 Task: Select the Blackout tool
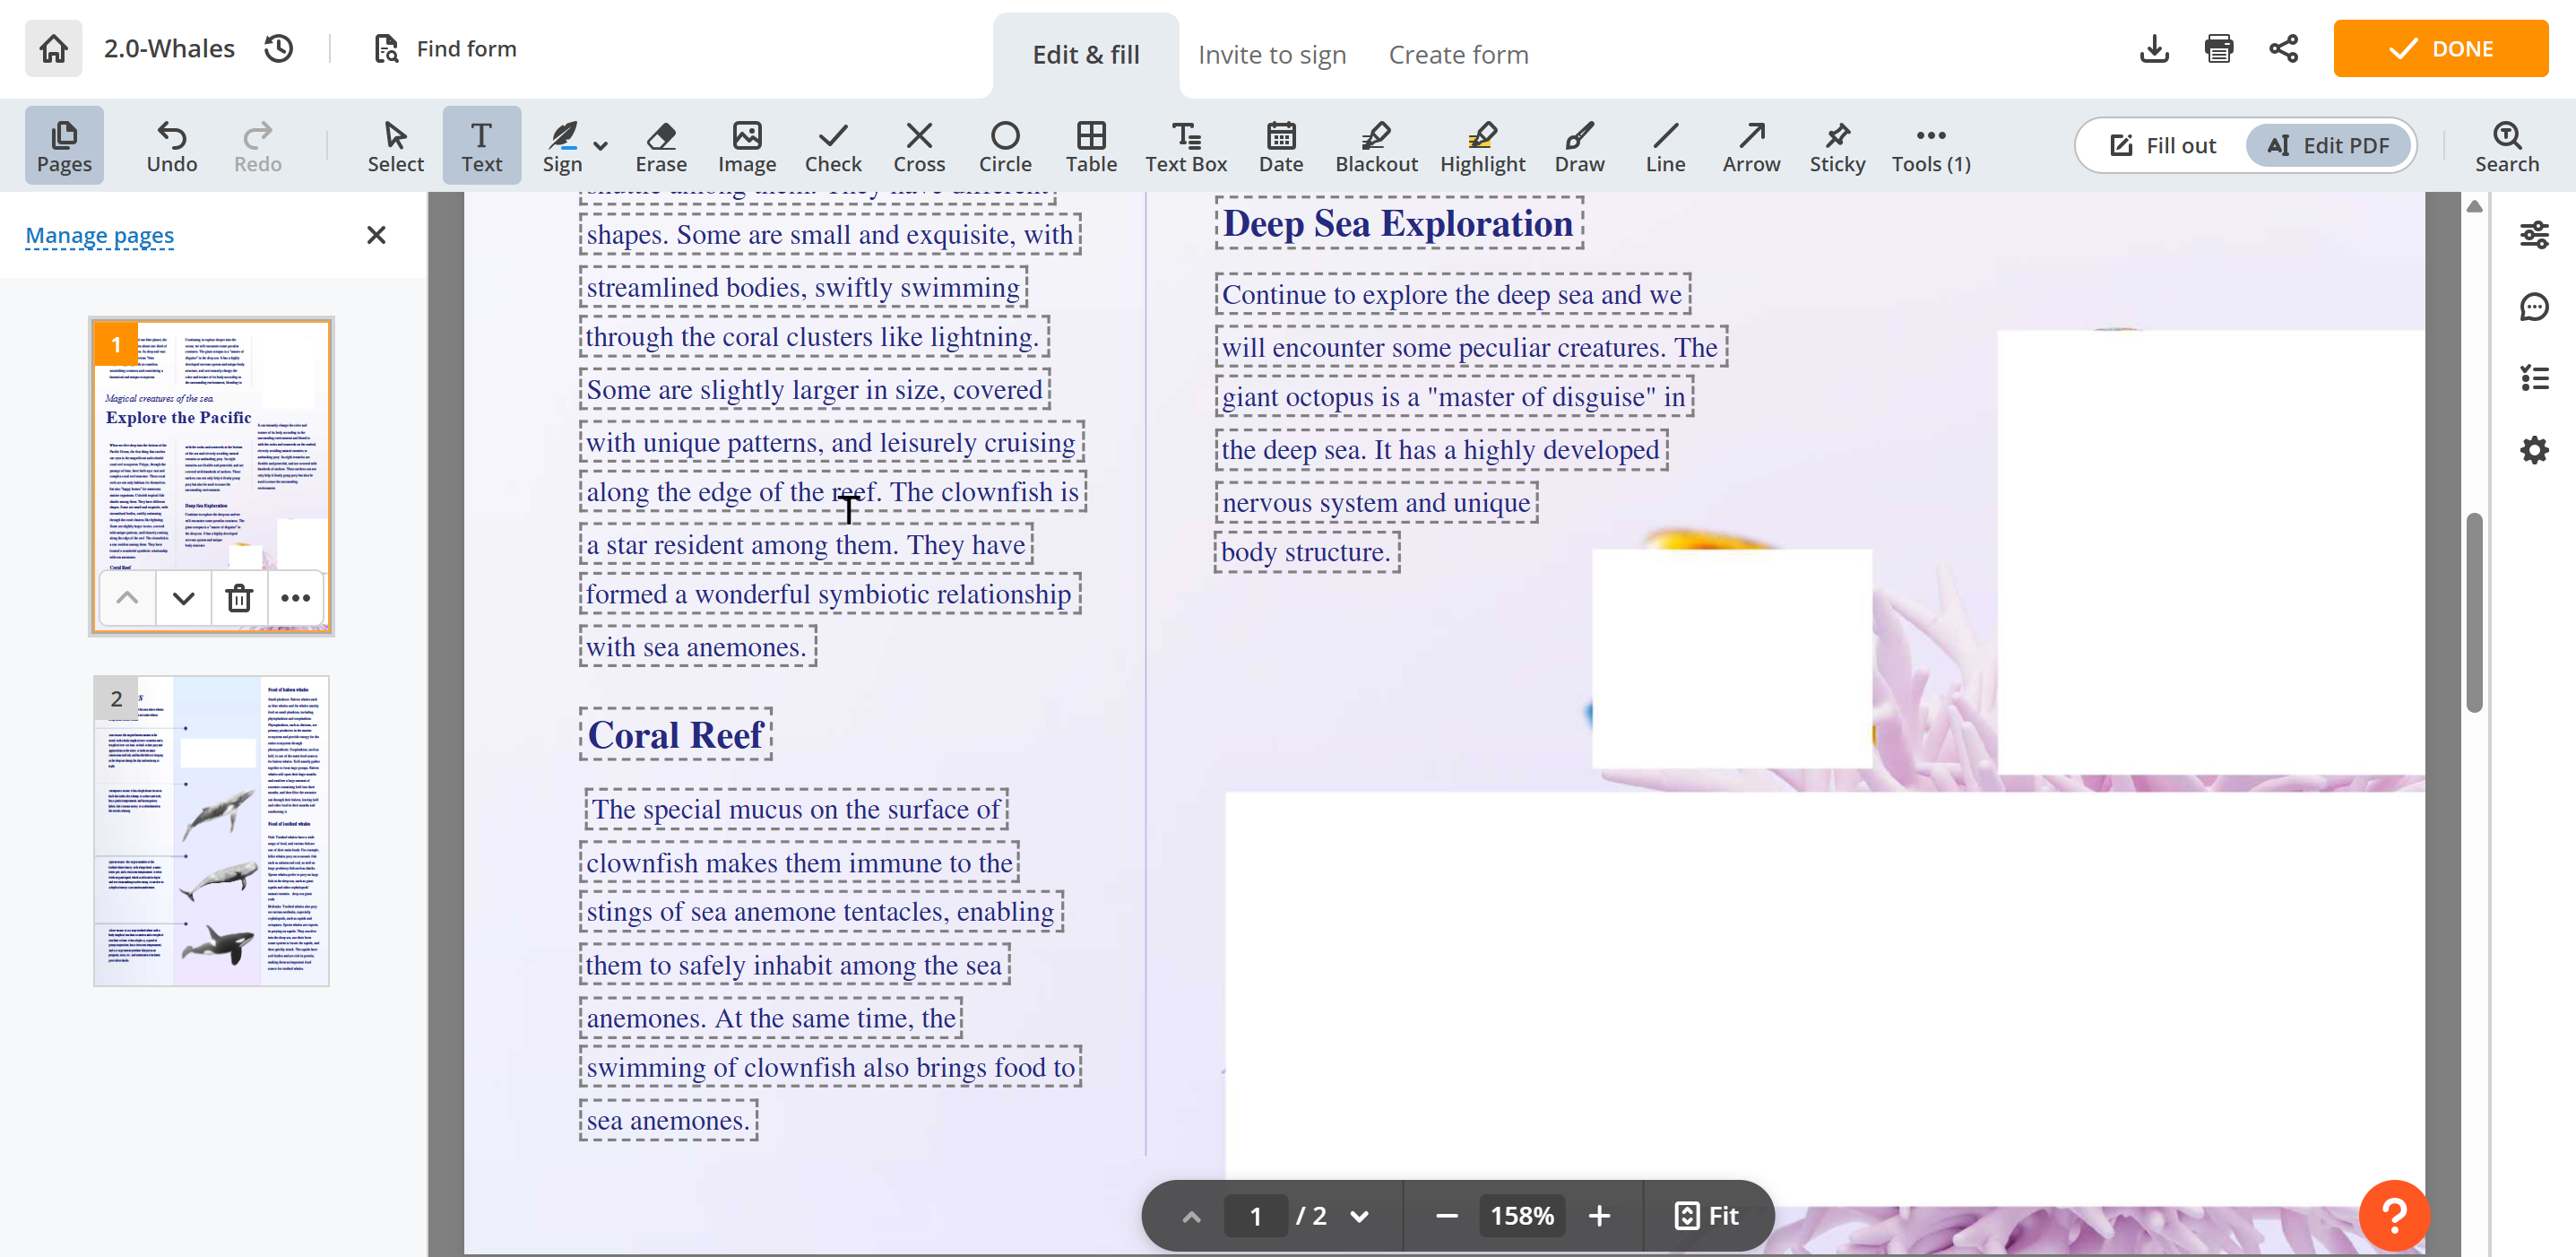tap(1376, 145)
